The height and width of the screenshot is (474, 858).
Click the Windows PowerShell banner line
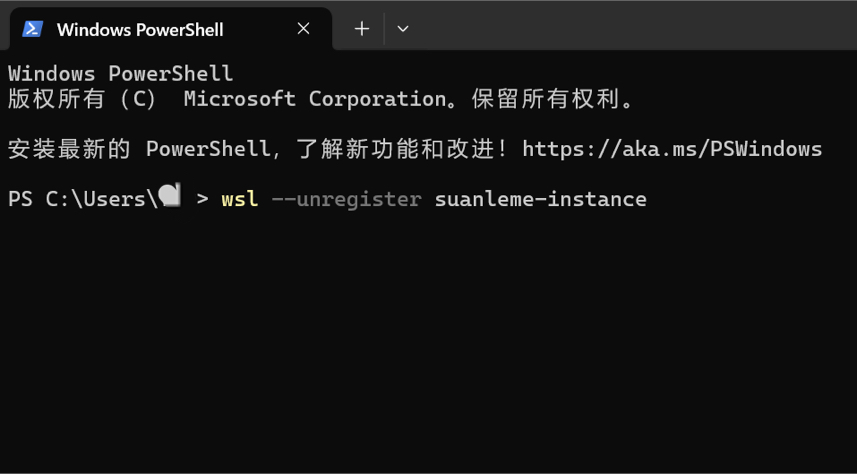[x=120, y=74]
